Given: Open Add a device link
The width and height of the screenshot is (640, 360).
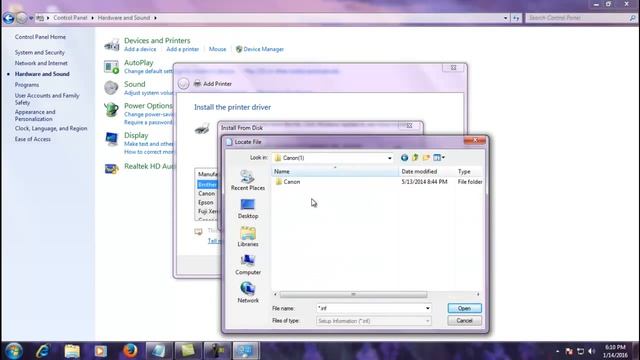Looking at the screenshot, I should pyautogui.click(x=140, y=49).
